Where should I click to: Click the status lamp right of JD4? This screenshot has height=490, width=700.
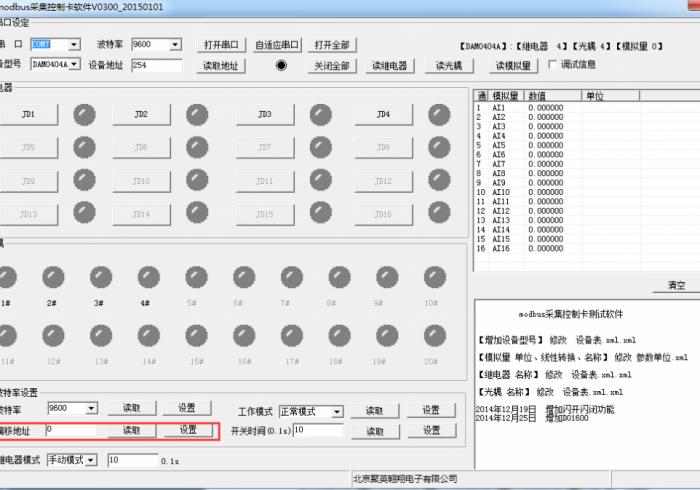click(440, 115)
